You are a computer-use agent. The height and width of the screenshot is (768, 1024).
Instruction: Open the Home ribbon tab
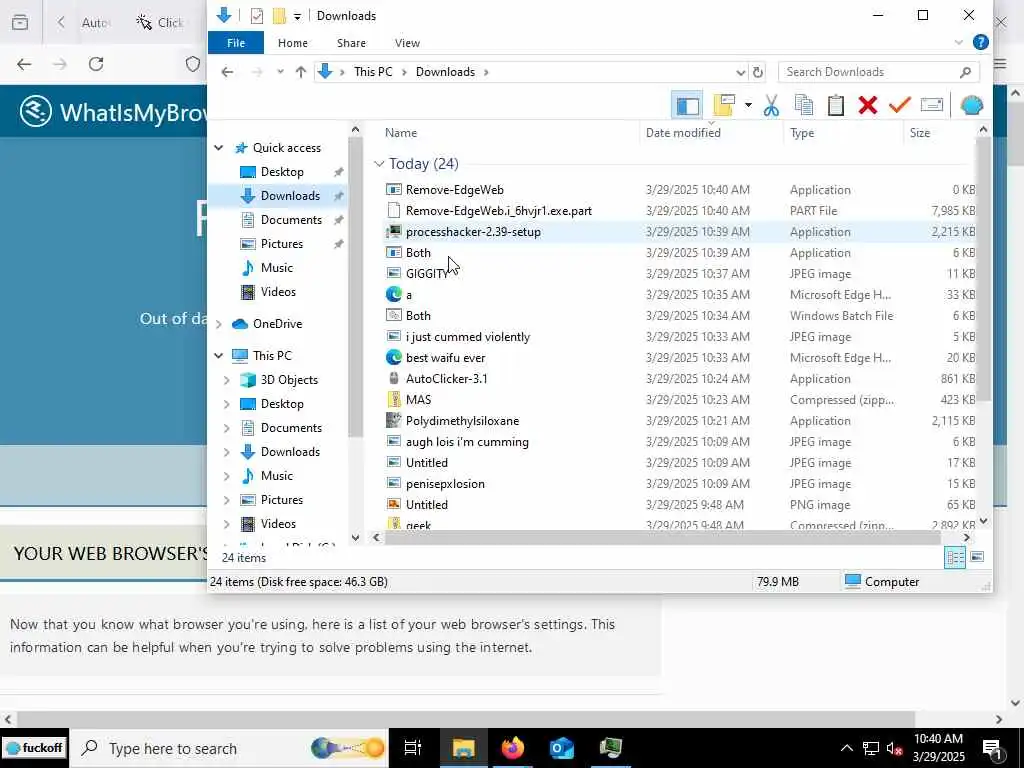click(x=293, y=43)
